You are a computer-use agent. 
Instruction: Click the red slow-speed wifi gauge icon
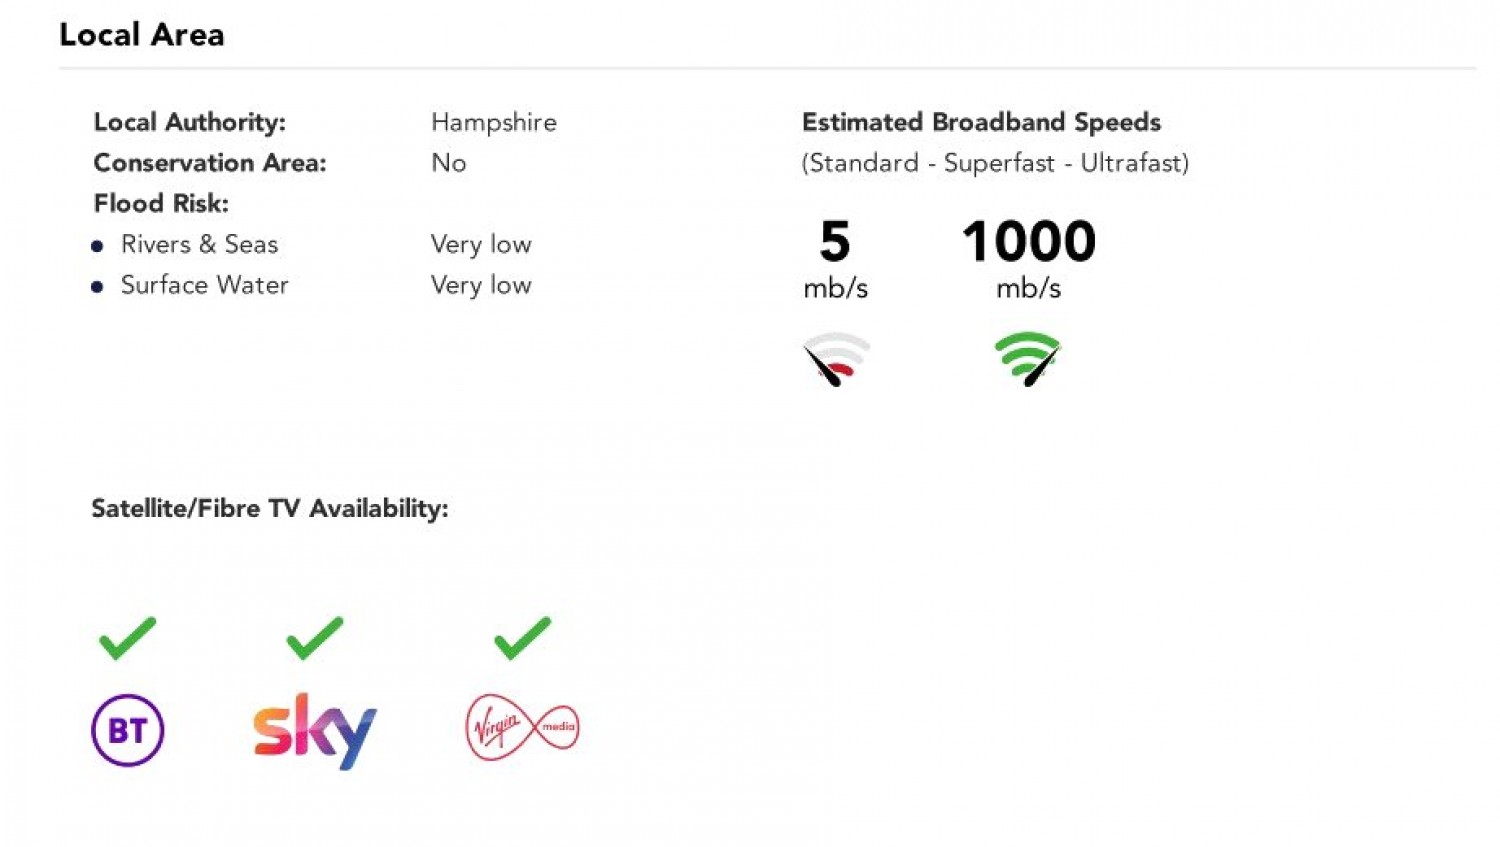(x=837, y=359)
